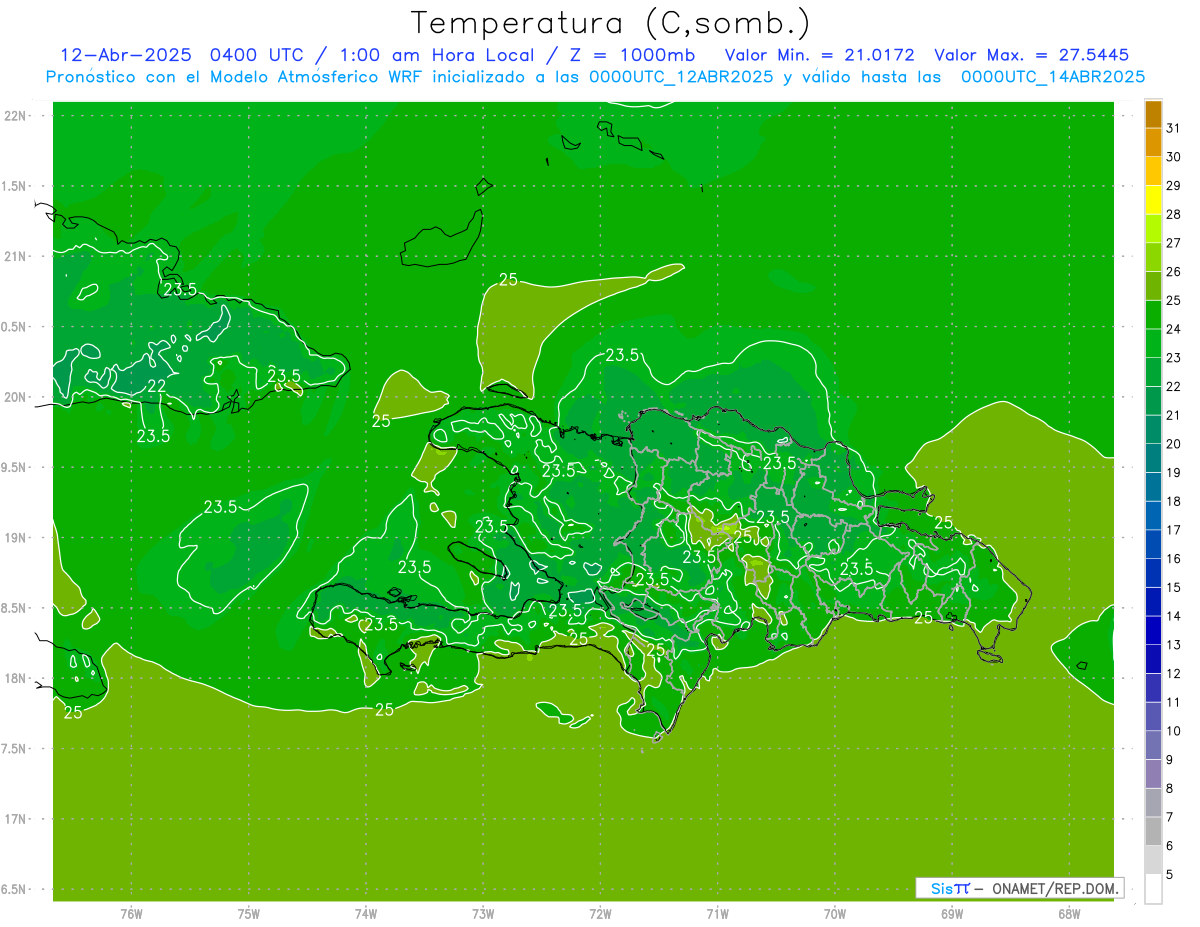The width and height of the screenshot is (1200, 927).
Task: Click the '70W' longitude label
Action: 835,914
